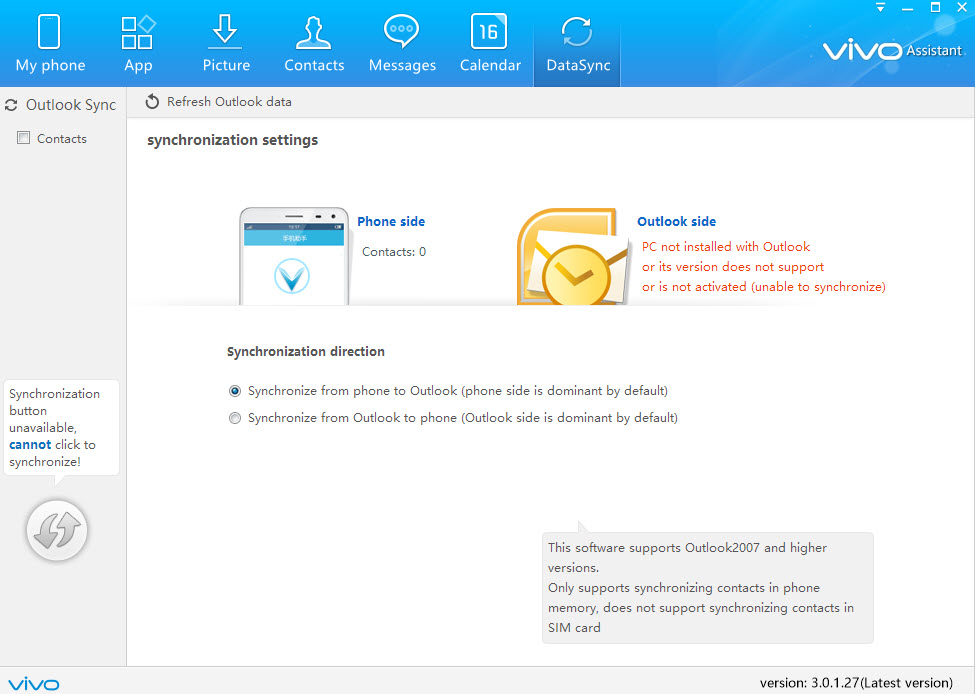Image resolution: width=975 pixels, height=694 pixels.
Task: Click the Outlook envelope logo image
Action: click(572, 260)
